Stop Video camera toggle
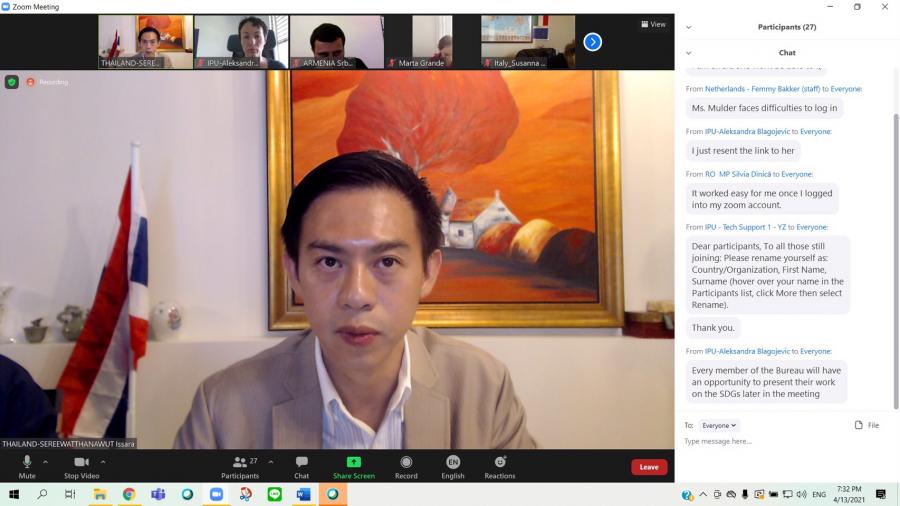Image resolution: width=900 pixels, height=506 pixels. (81, 462)
